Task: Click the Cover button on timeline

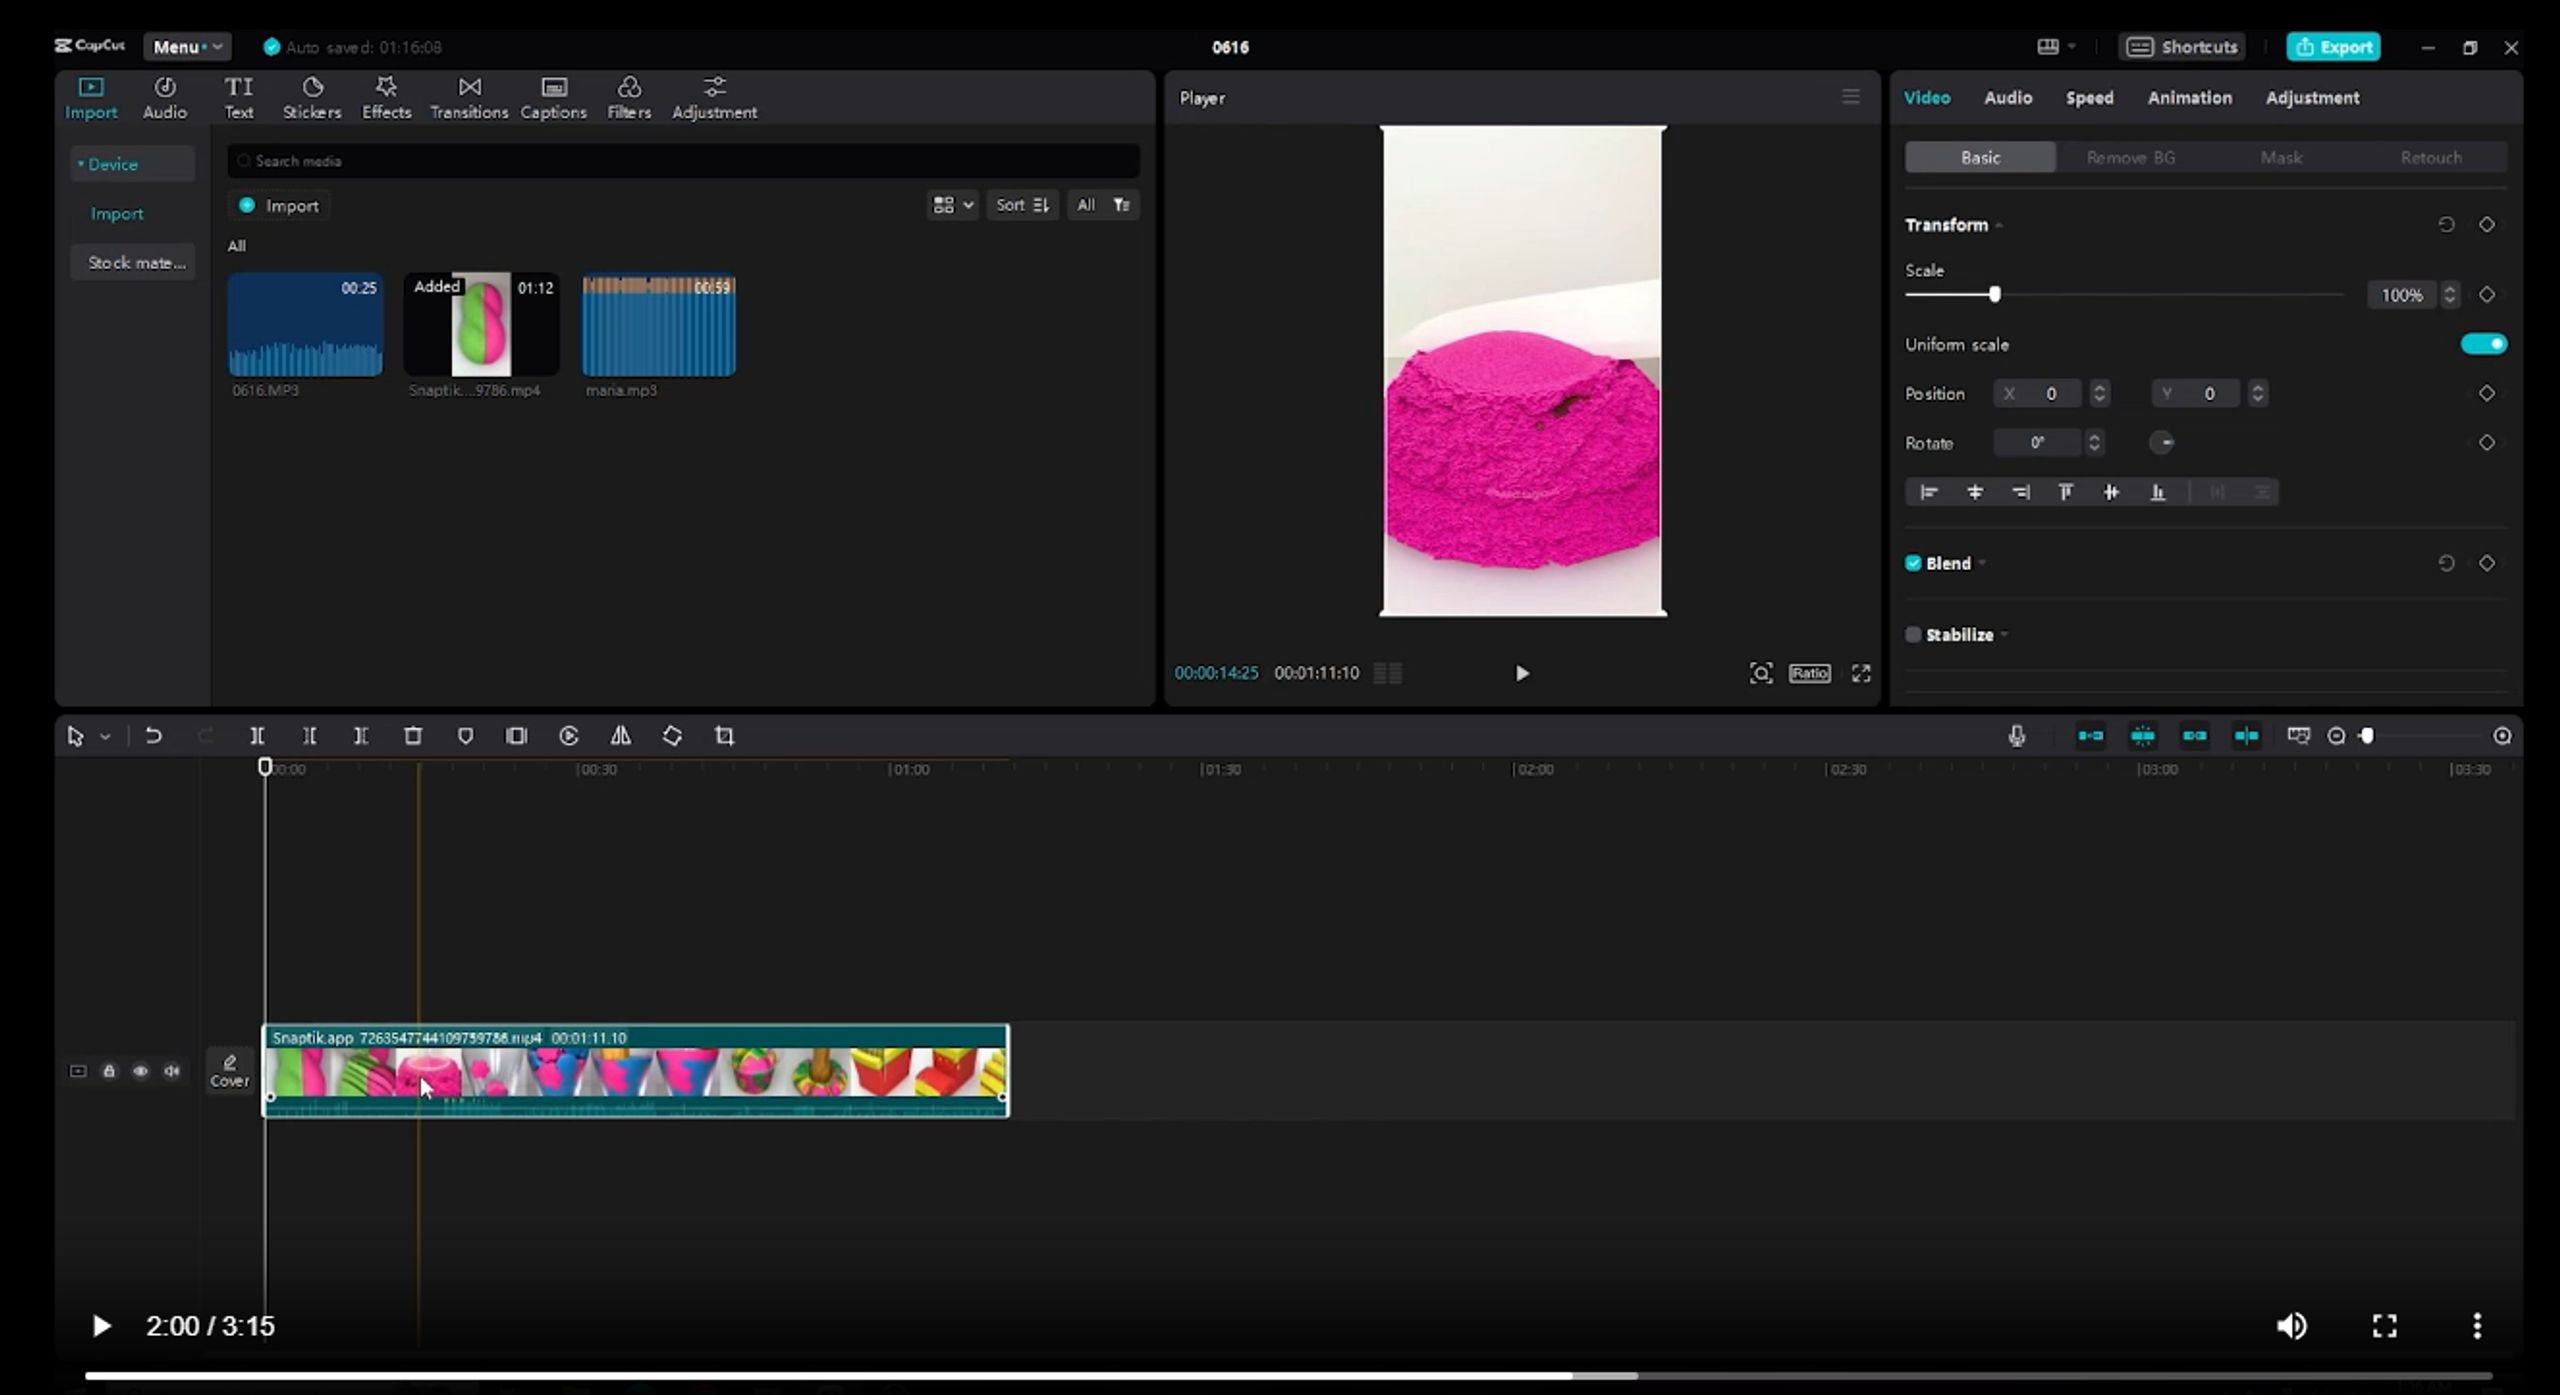Action: (x=229, y=1071)
